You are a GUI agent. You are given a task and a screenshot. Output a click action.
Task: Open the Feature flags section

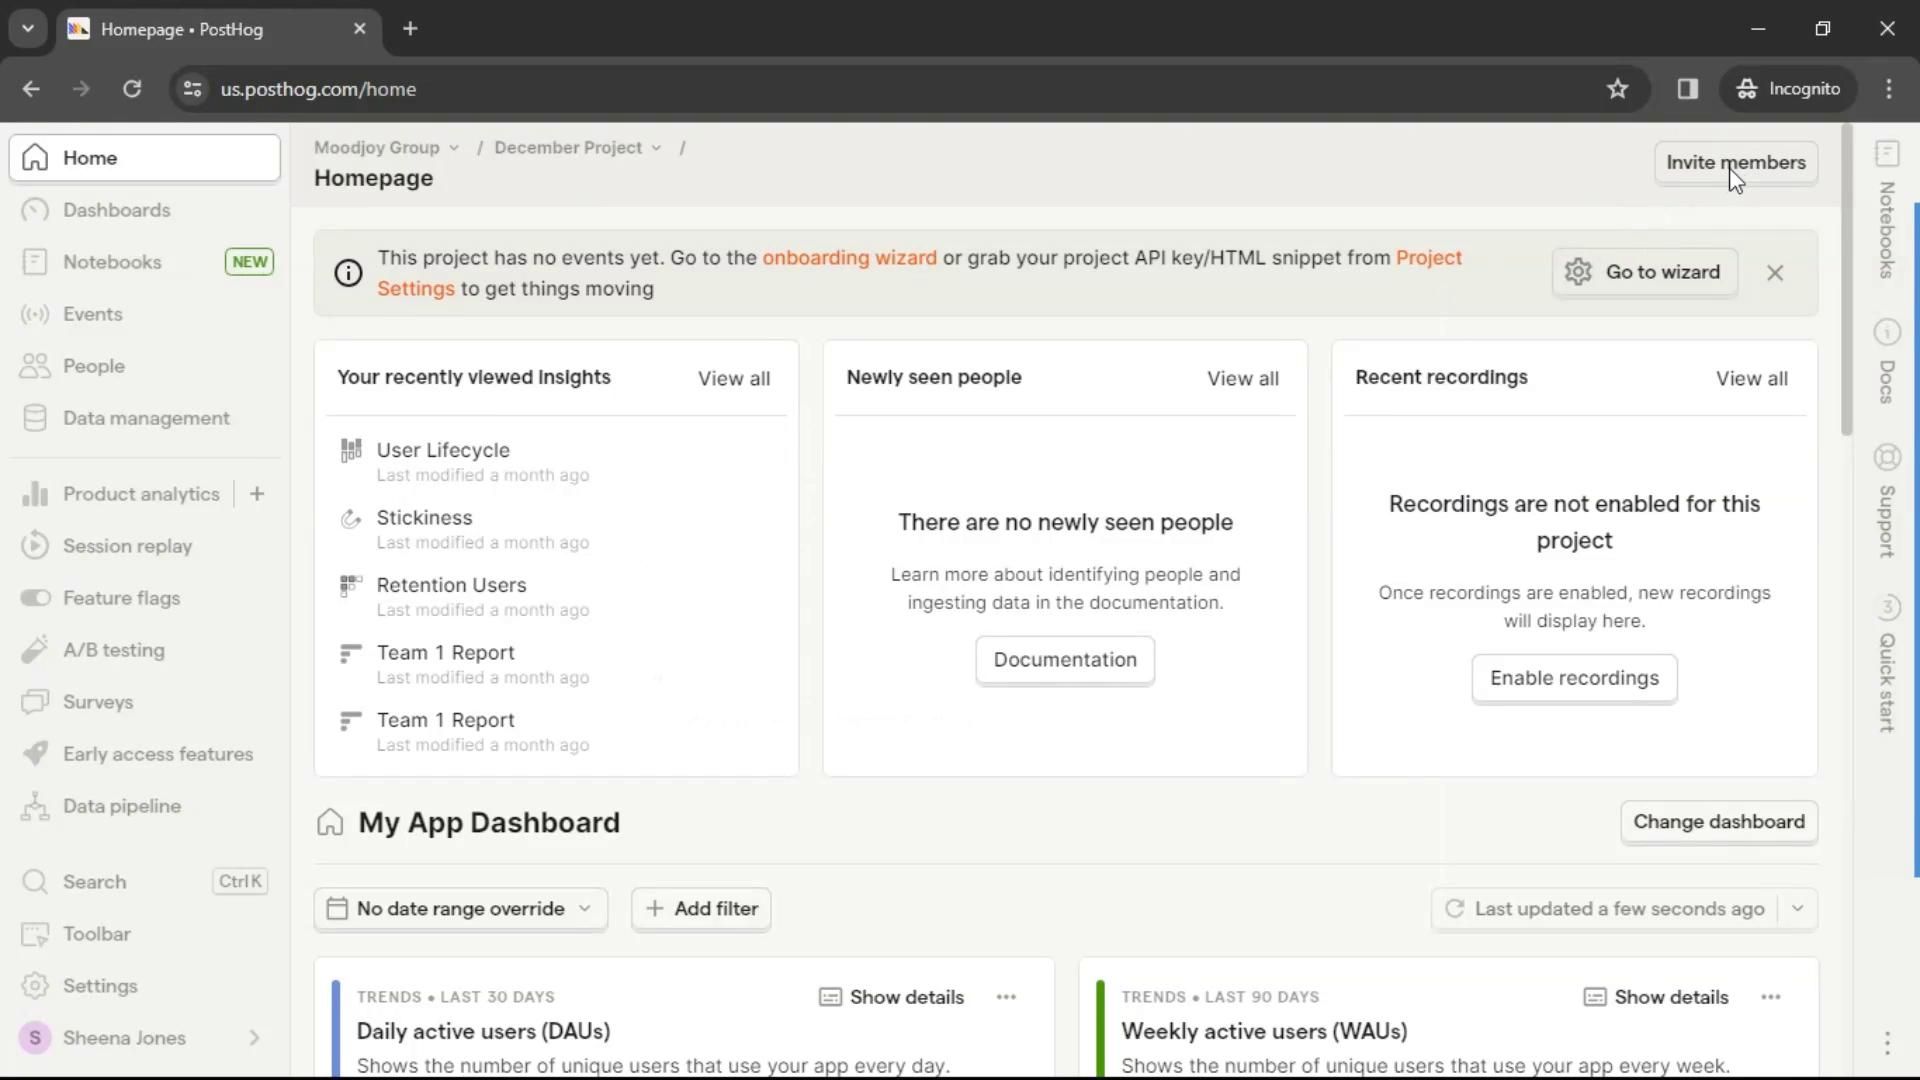pyautogui.click(x=121, y=598)
